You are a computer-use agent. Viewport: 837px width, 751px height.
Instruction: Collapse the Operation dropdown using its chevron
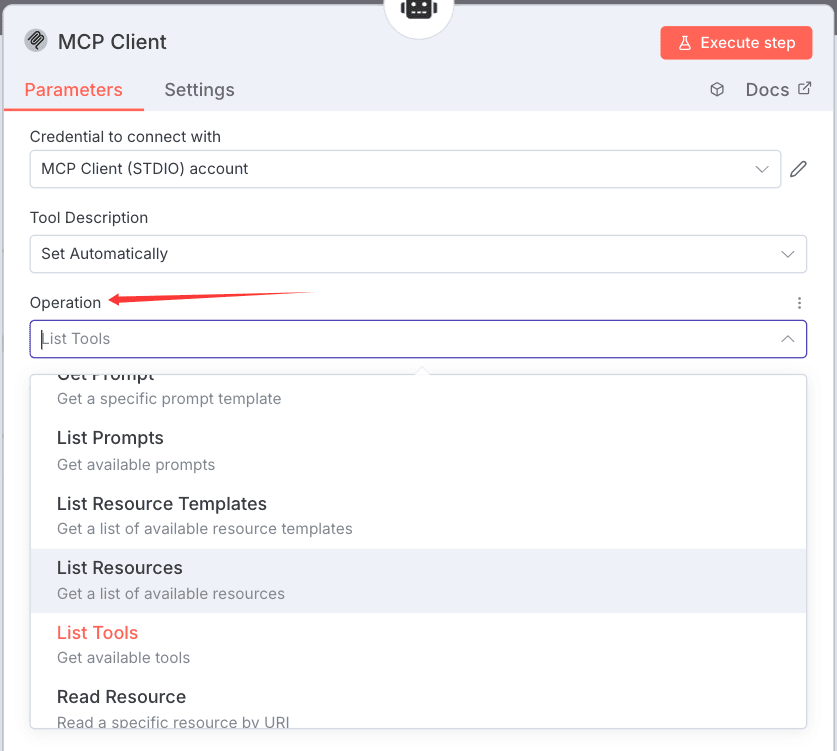pos(787,339)
